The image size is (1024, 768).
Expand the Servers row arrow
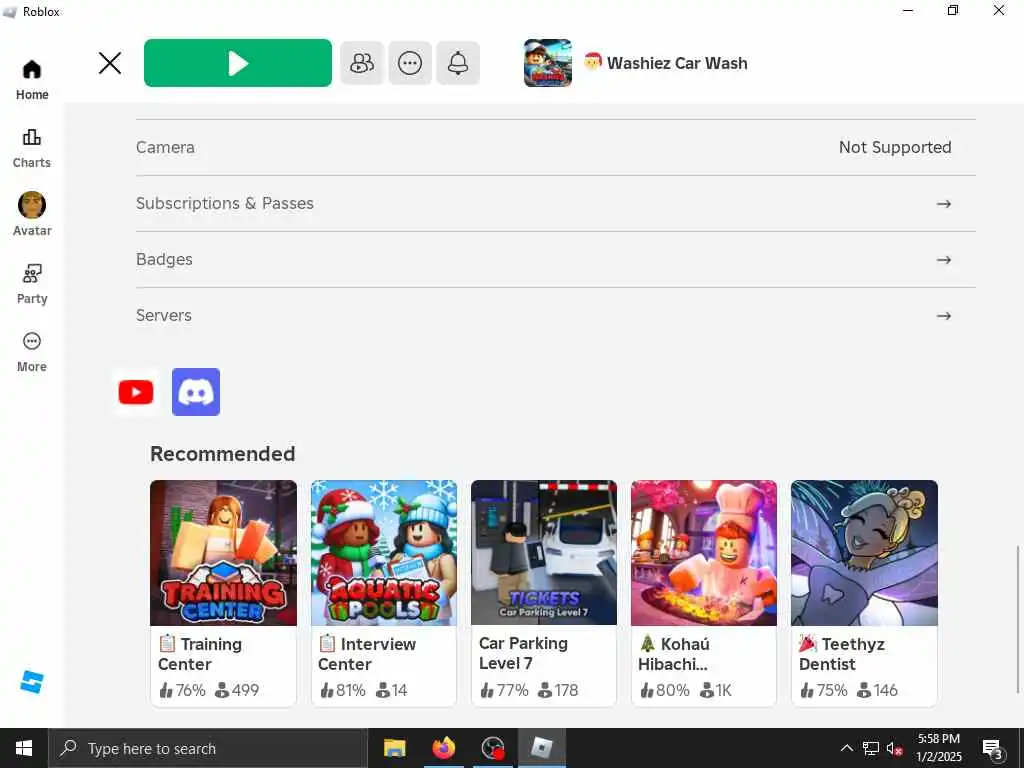(944, 316)
